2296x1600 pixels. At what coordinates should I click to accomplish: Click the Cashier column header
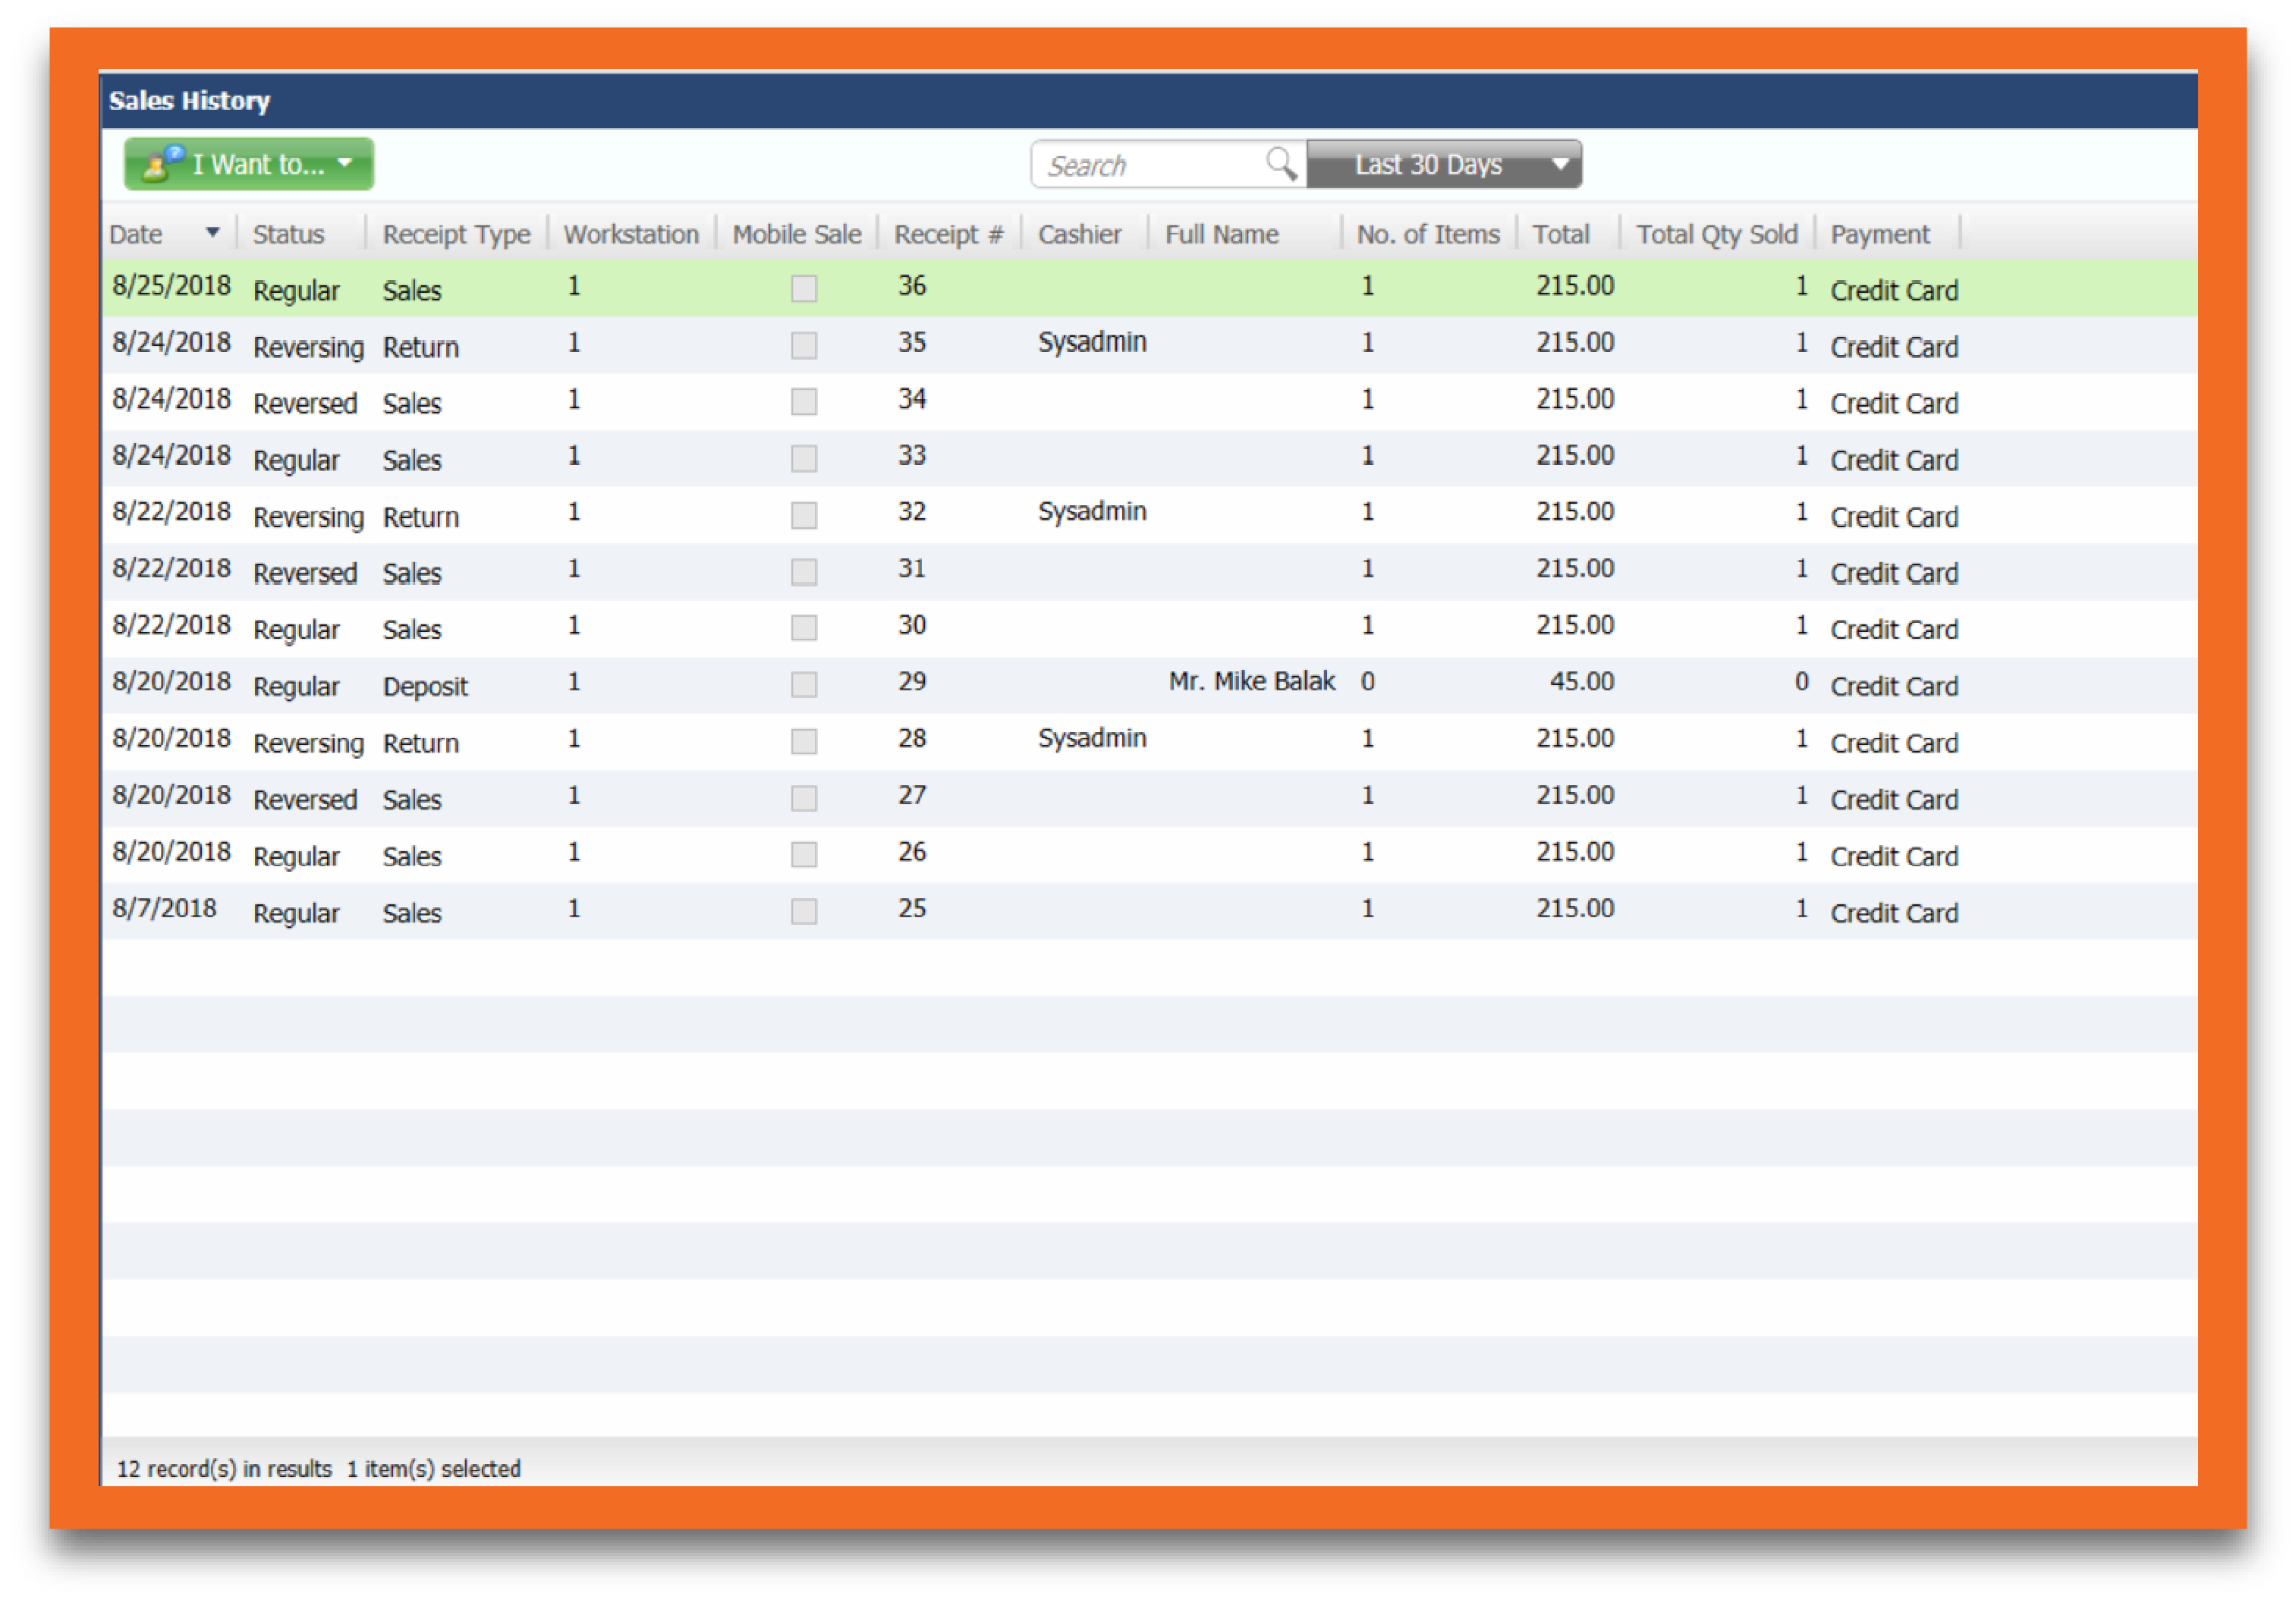[x=1080, y=232]
